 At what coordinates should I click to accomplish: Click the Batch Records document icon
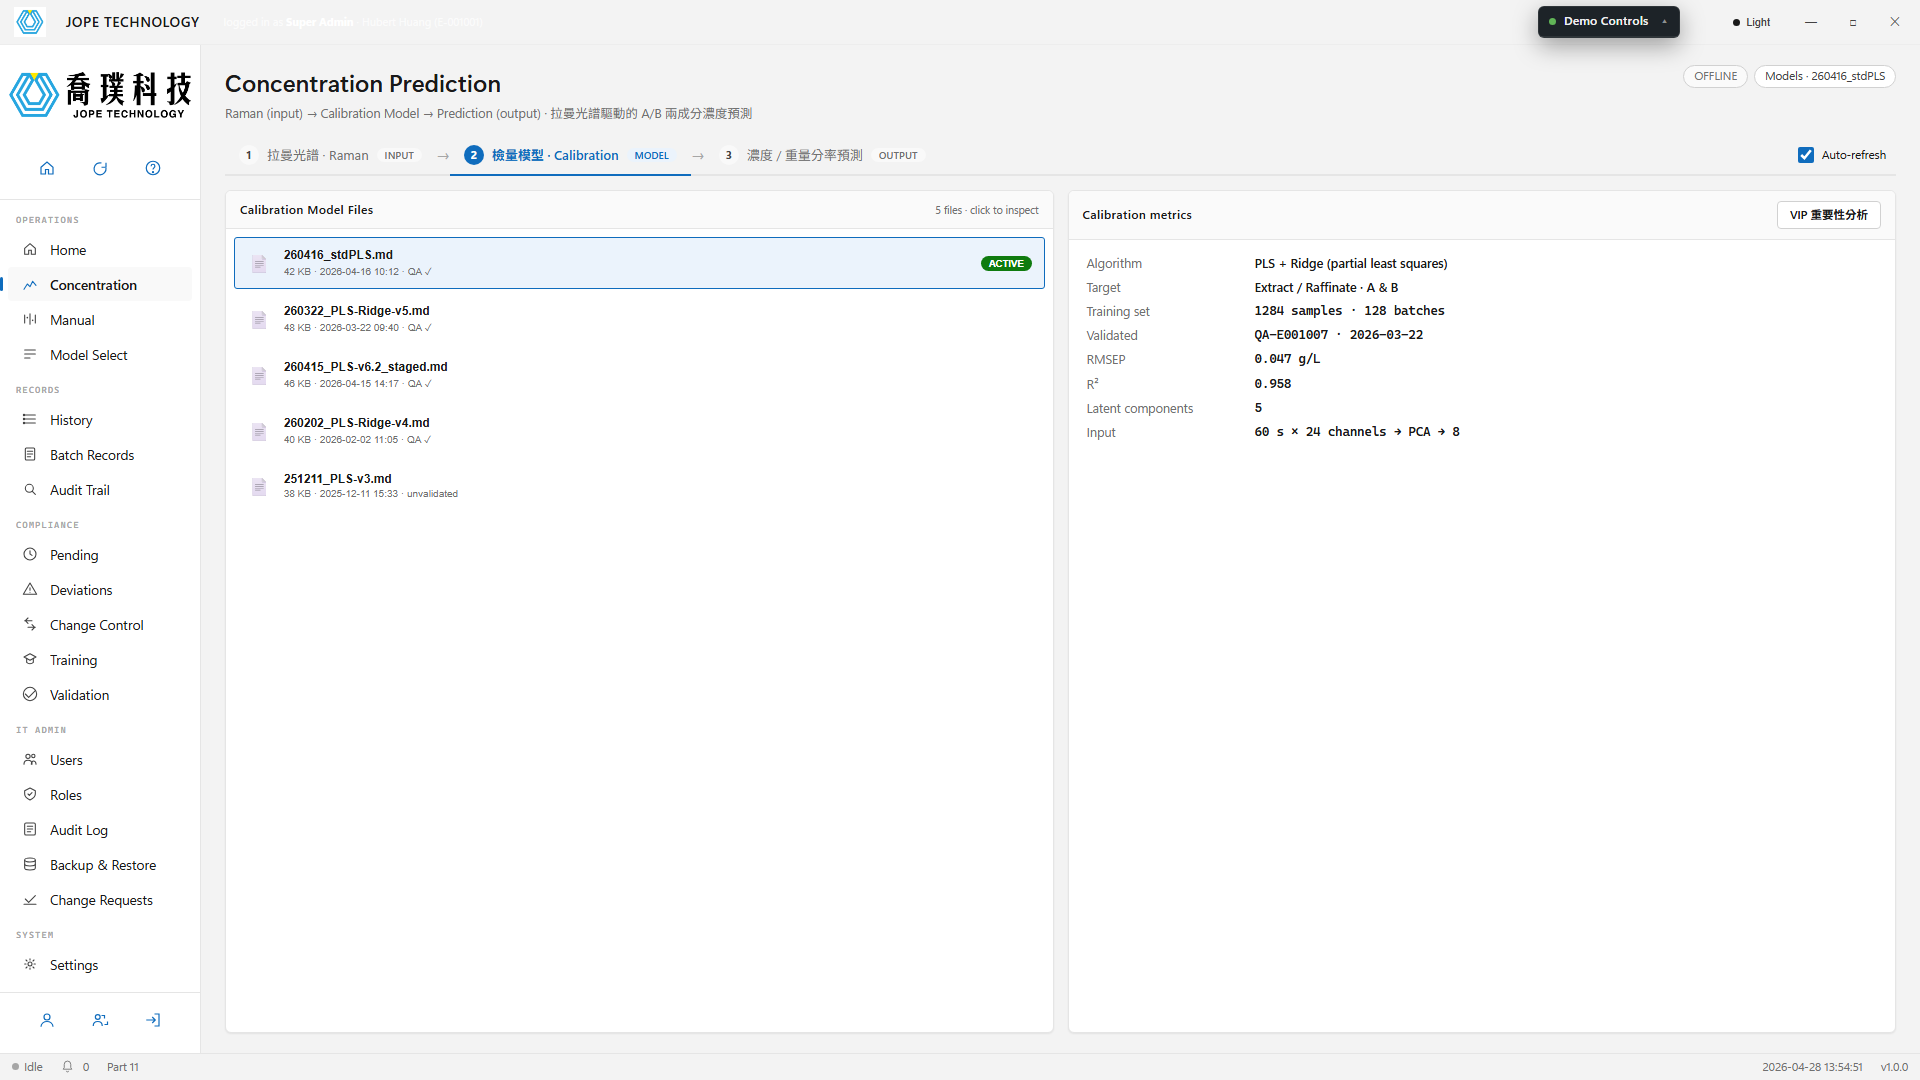tap(30, 455)
